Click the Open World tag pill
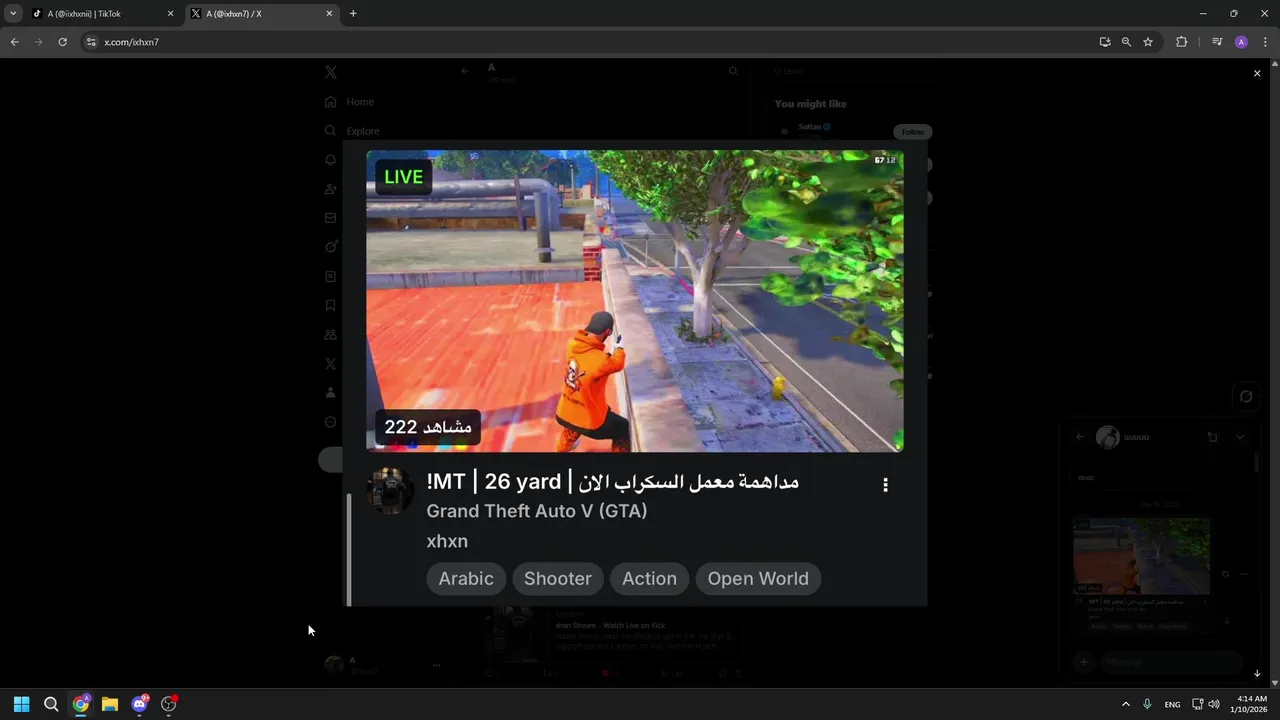Viewport: 1280px width, 720px height. click(x=758, y=579)
